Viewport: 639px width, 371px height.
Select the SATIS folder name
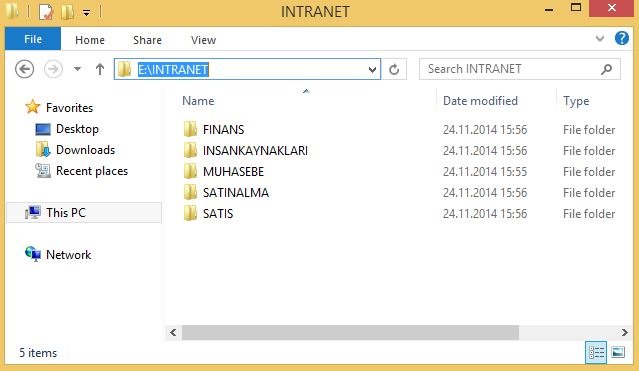(218, 214)
